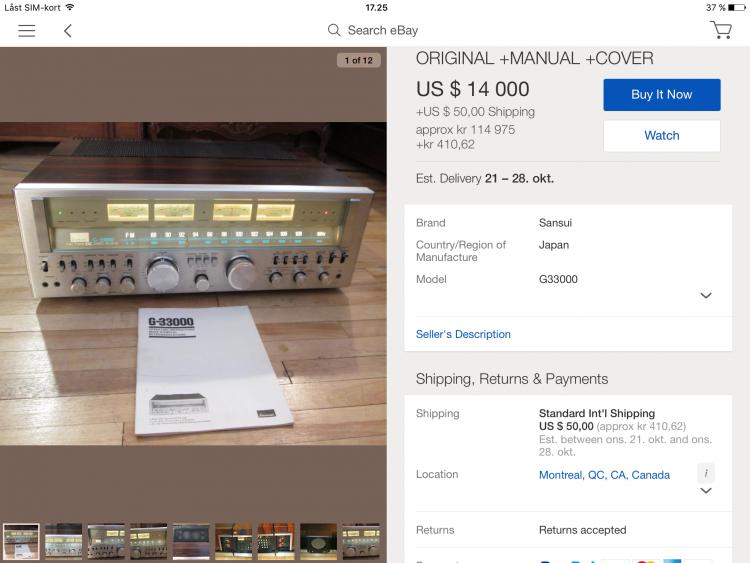Tap the Wi-Fi status icon
This screenshot has width=750, height=563.
[70, 7]
